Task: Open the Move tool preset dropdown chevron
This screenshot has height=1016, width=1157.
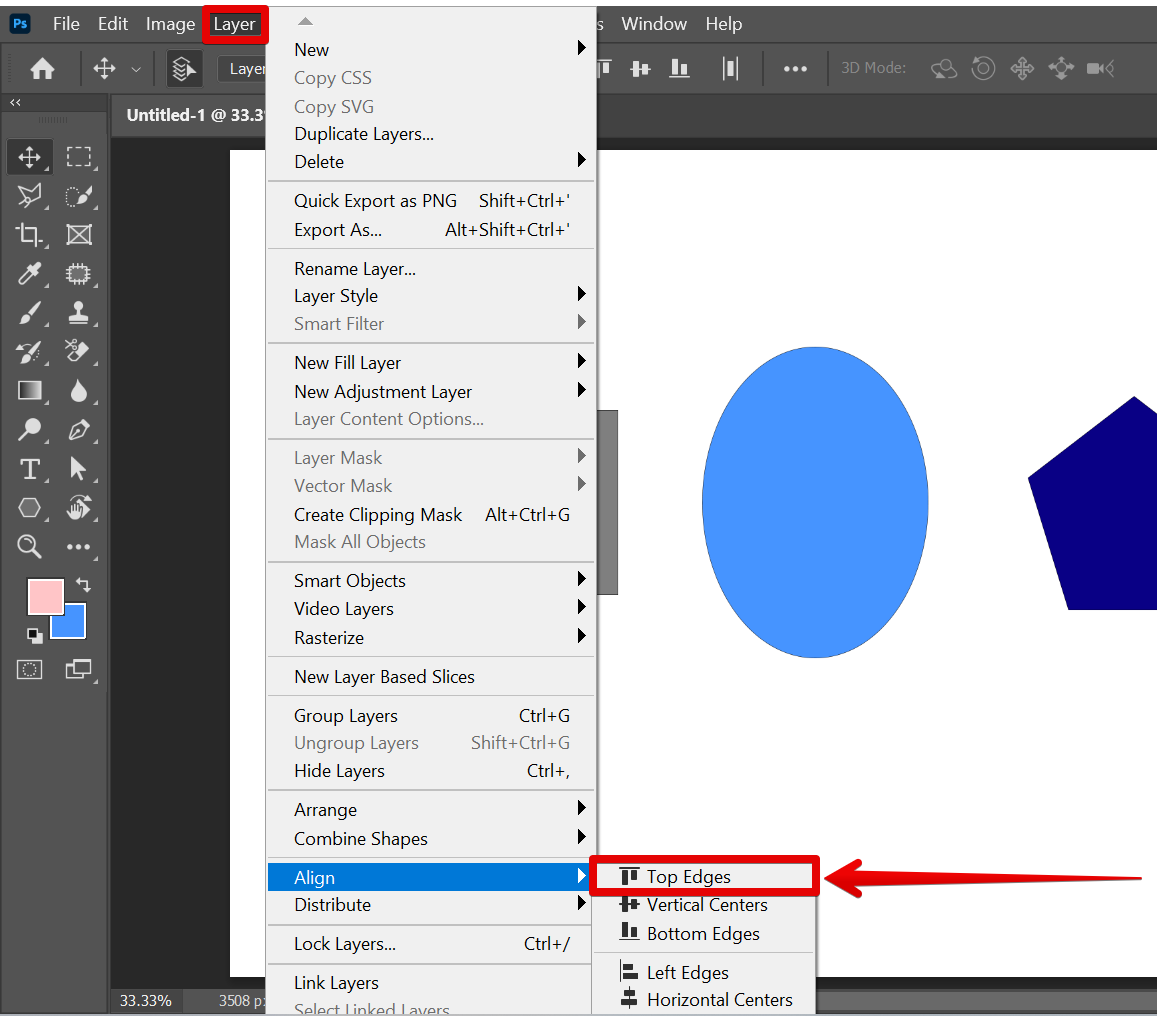Action: pos(136,69)
